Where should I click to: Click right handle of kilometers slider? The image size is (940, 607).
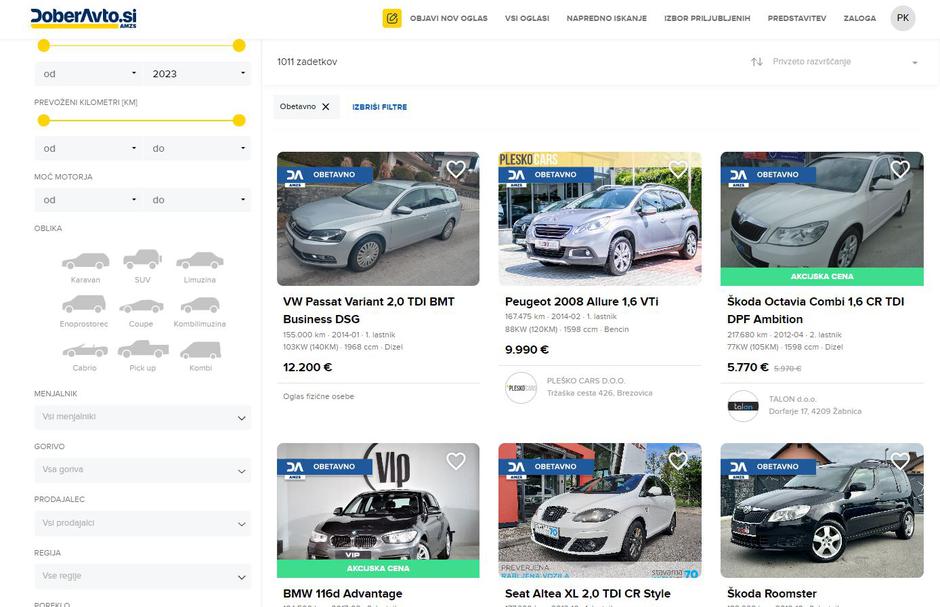239,120
